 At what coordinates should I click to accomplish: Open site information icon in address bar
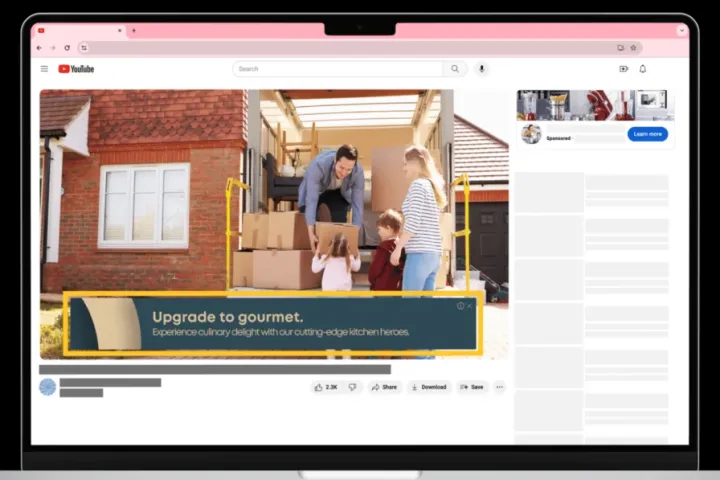tap(84, 48)
